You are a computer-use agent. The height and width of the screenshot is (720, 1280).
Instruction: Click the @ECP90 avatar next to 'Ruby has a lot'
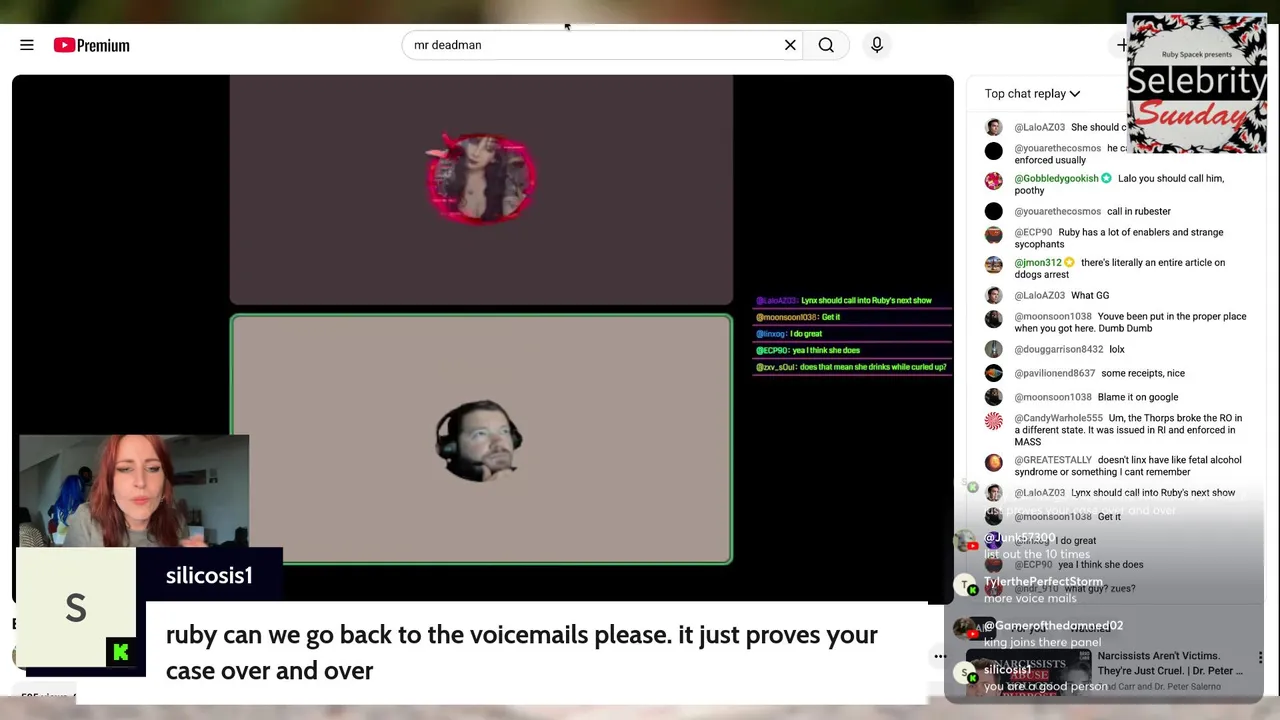pyautogui.click(x=993, y=235)
